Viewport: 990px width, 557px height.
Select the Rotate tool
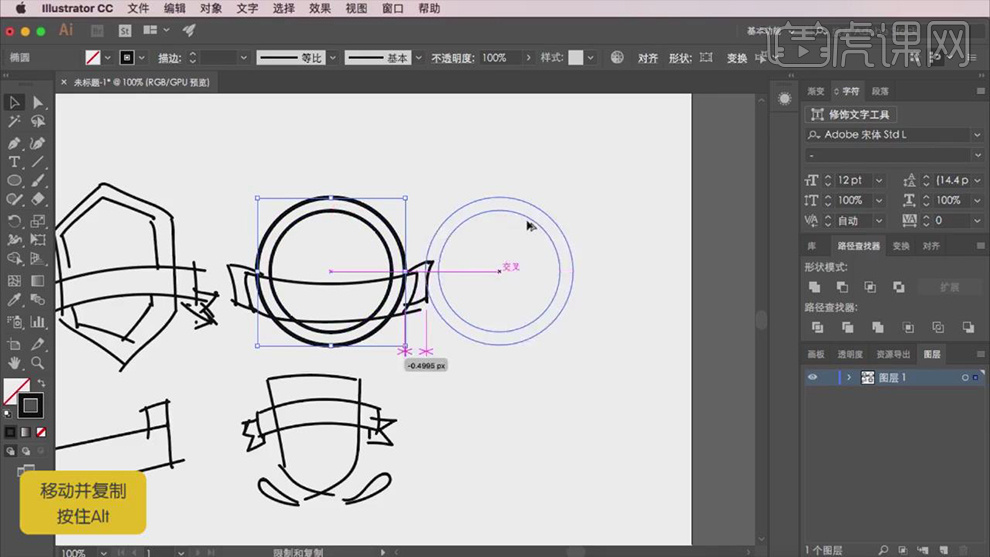point(14,221)
